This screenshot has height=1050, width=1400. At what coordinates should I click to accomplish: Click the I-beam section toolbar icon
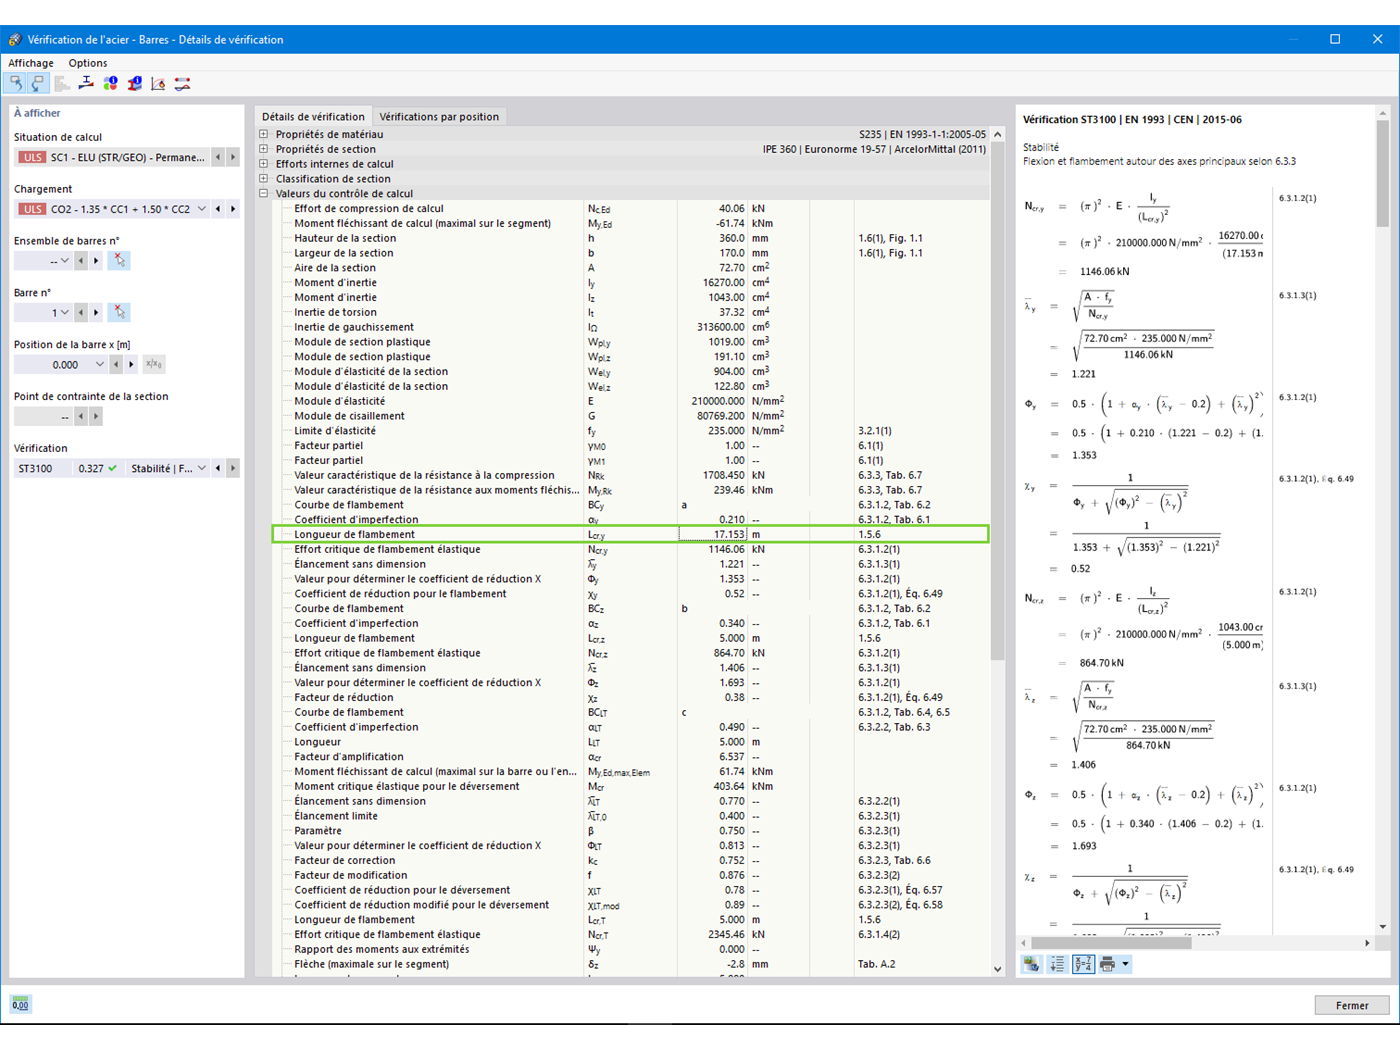pos(86,84)
